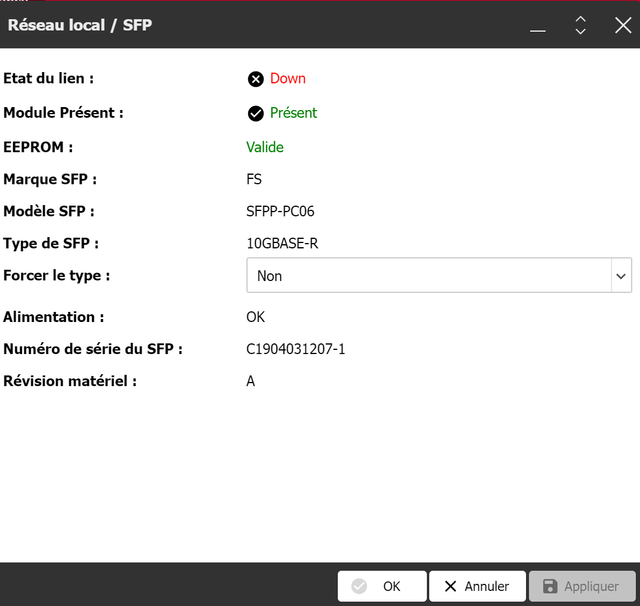The height and width of the screenshot is (606, 640).
Task: Expand the window using up-down arrows icon
Action: 580,25
